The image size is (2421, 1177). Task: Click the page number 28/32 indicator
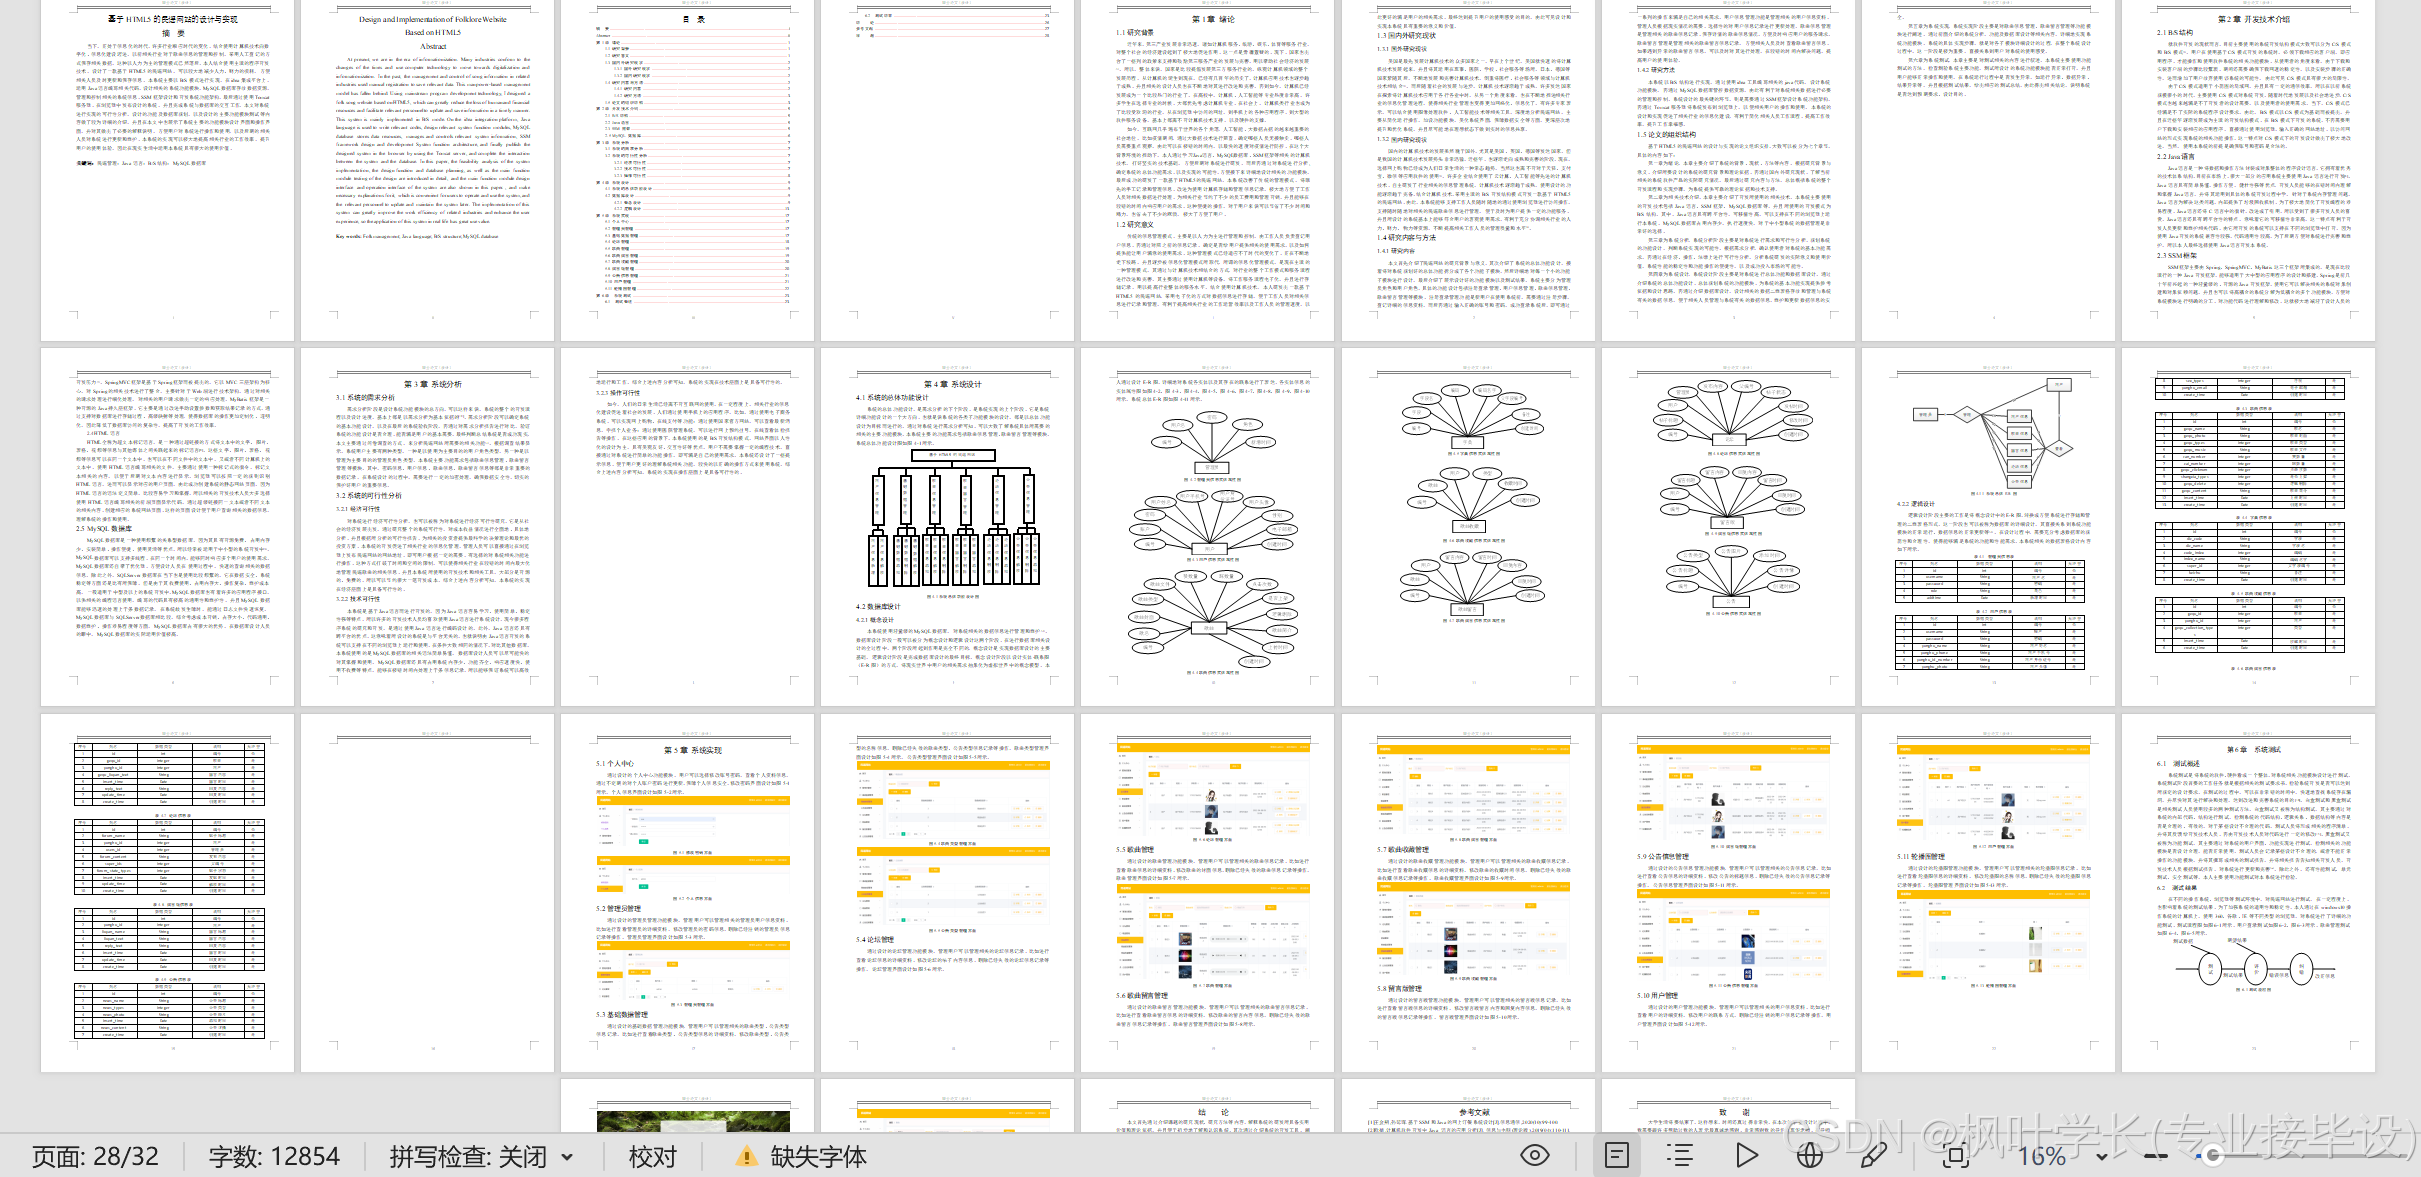click(95, 1157)
